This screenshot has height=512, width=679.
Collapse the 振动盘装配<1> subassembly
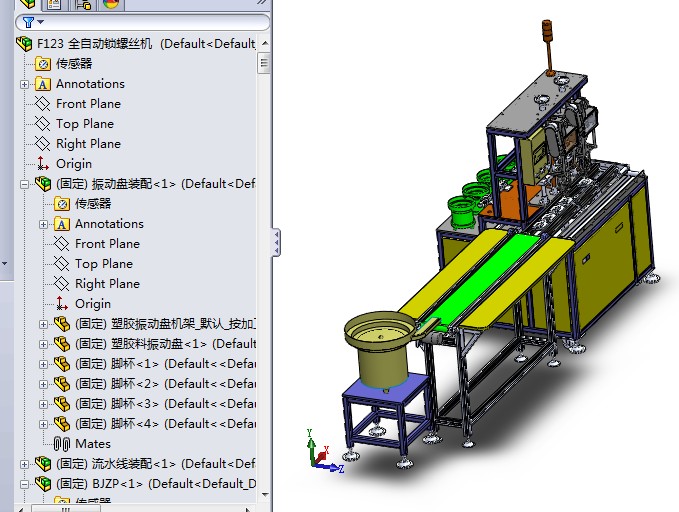point(24,184)
